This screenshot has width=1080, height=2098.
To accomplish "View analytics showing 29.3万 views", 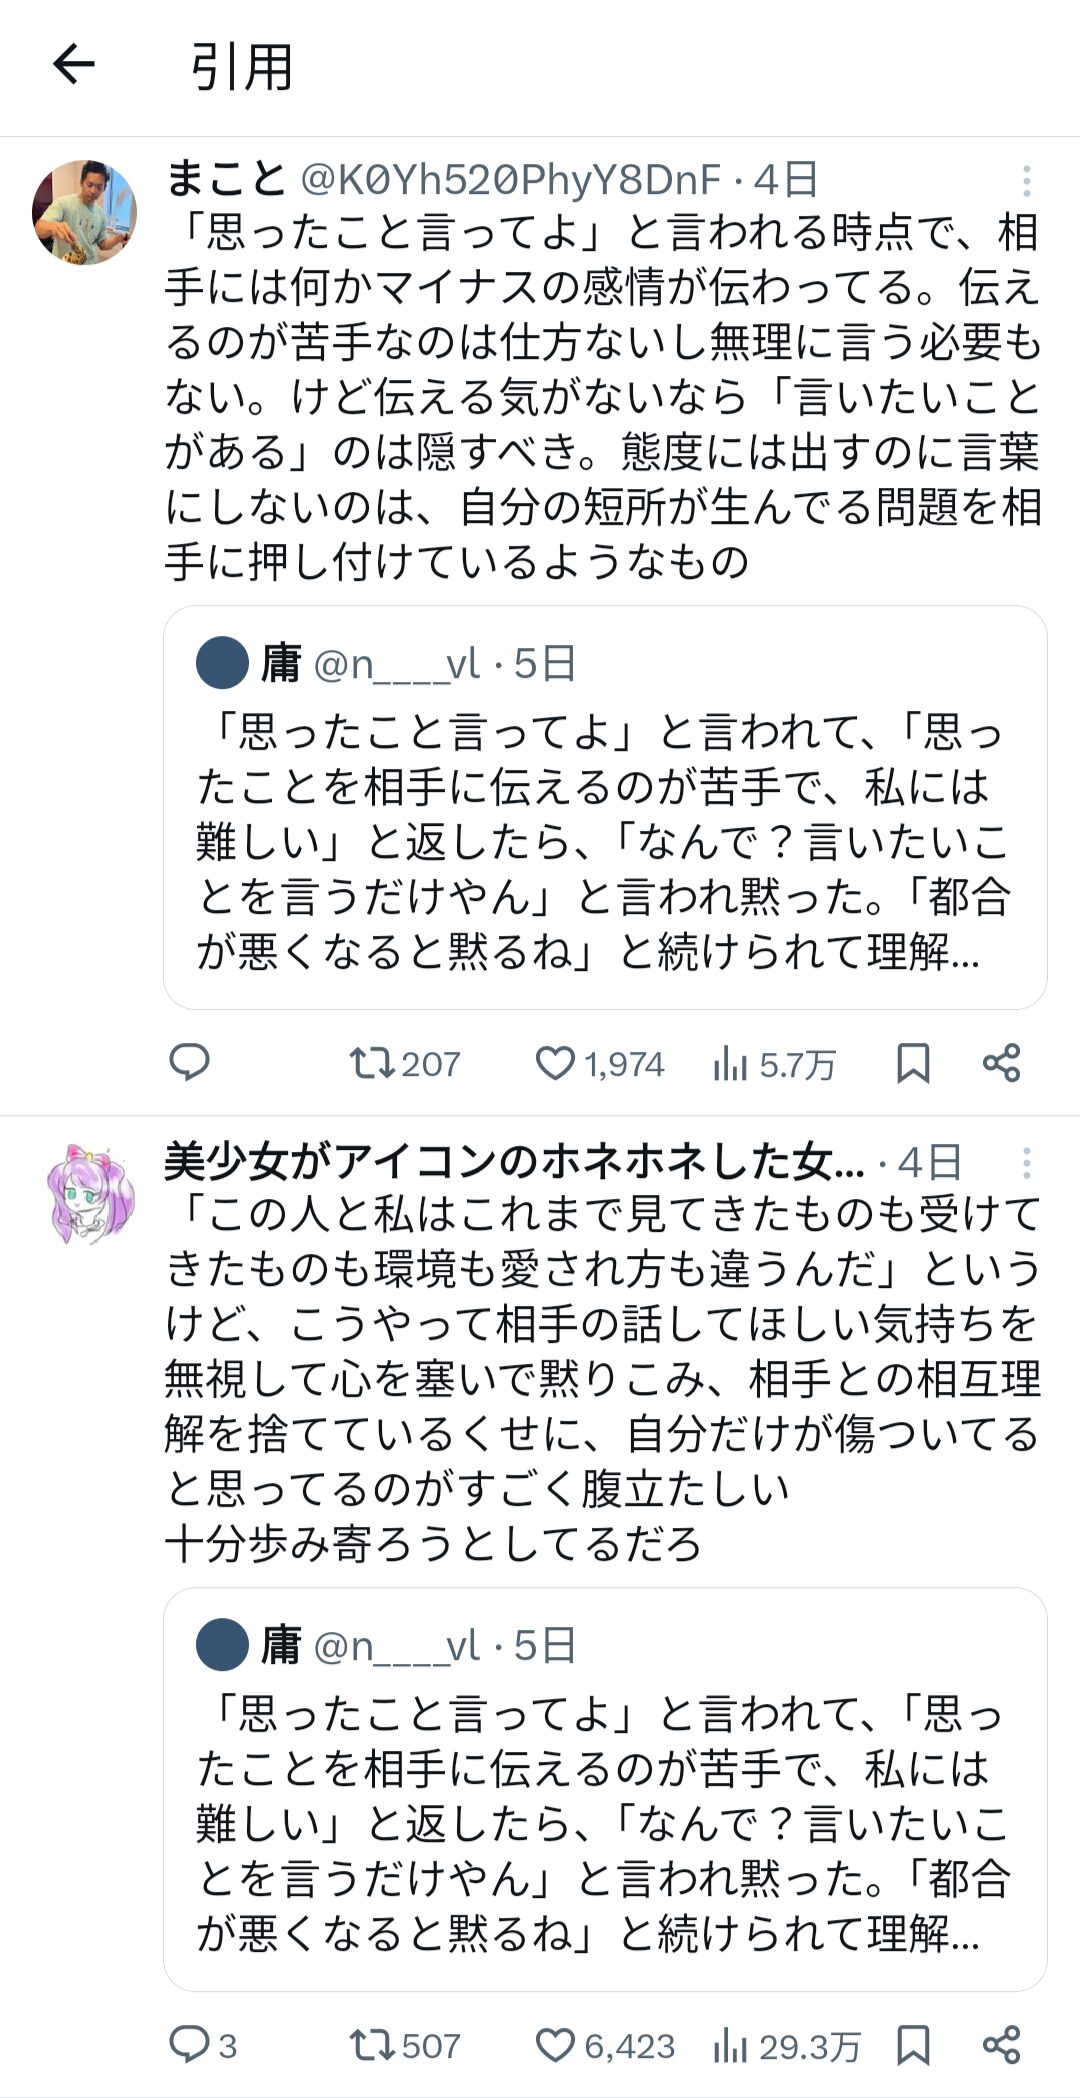I will click(786, 2046).
